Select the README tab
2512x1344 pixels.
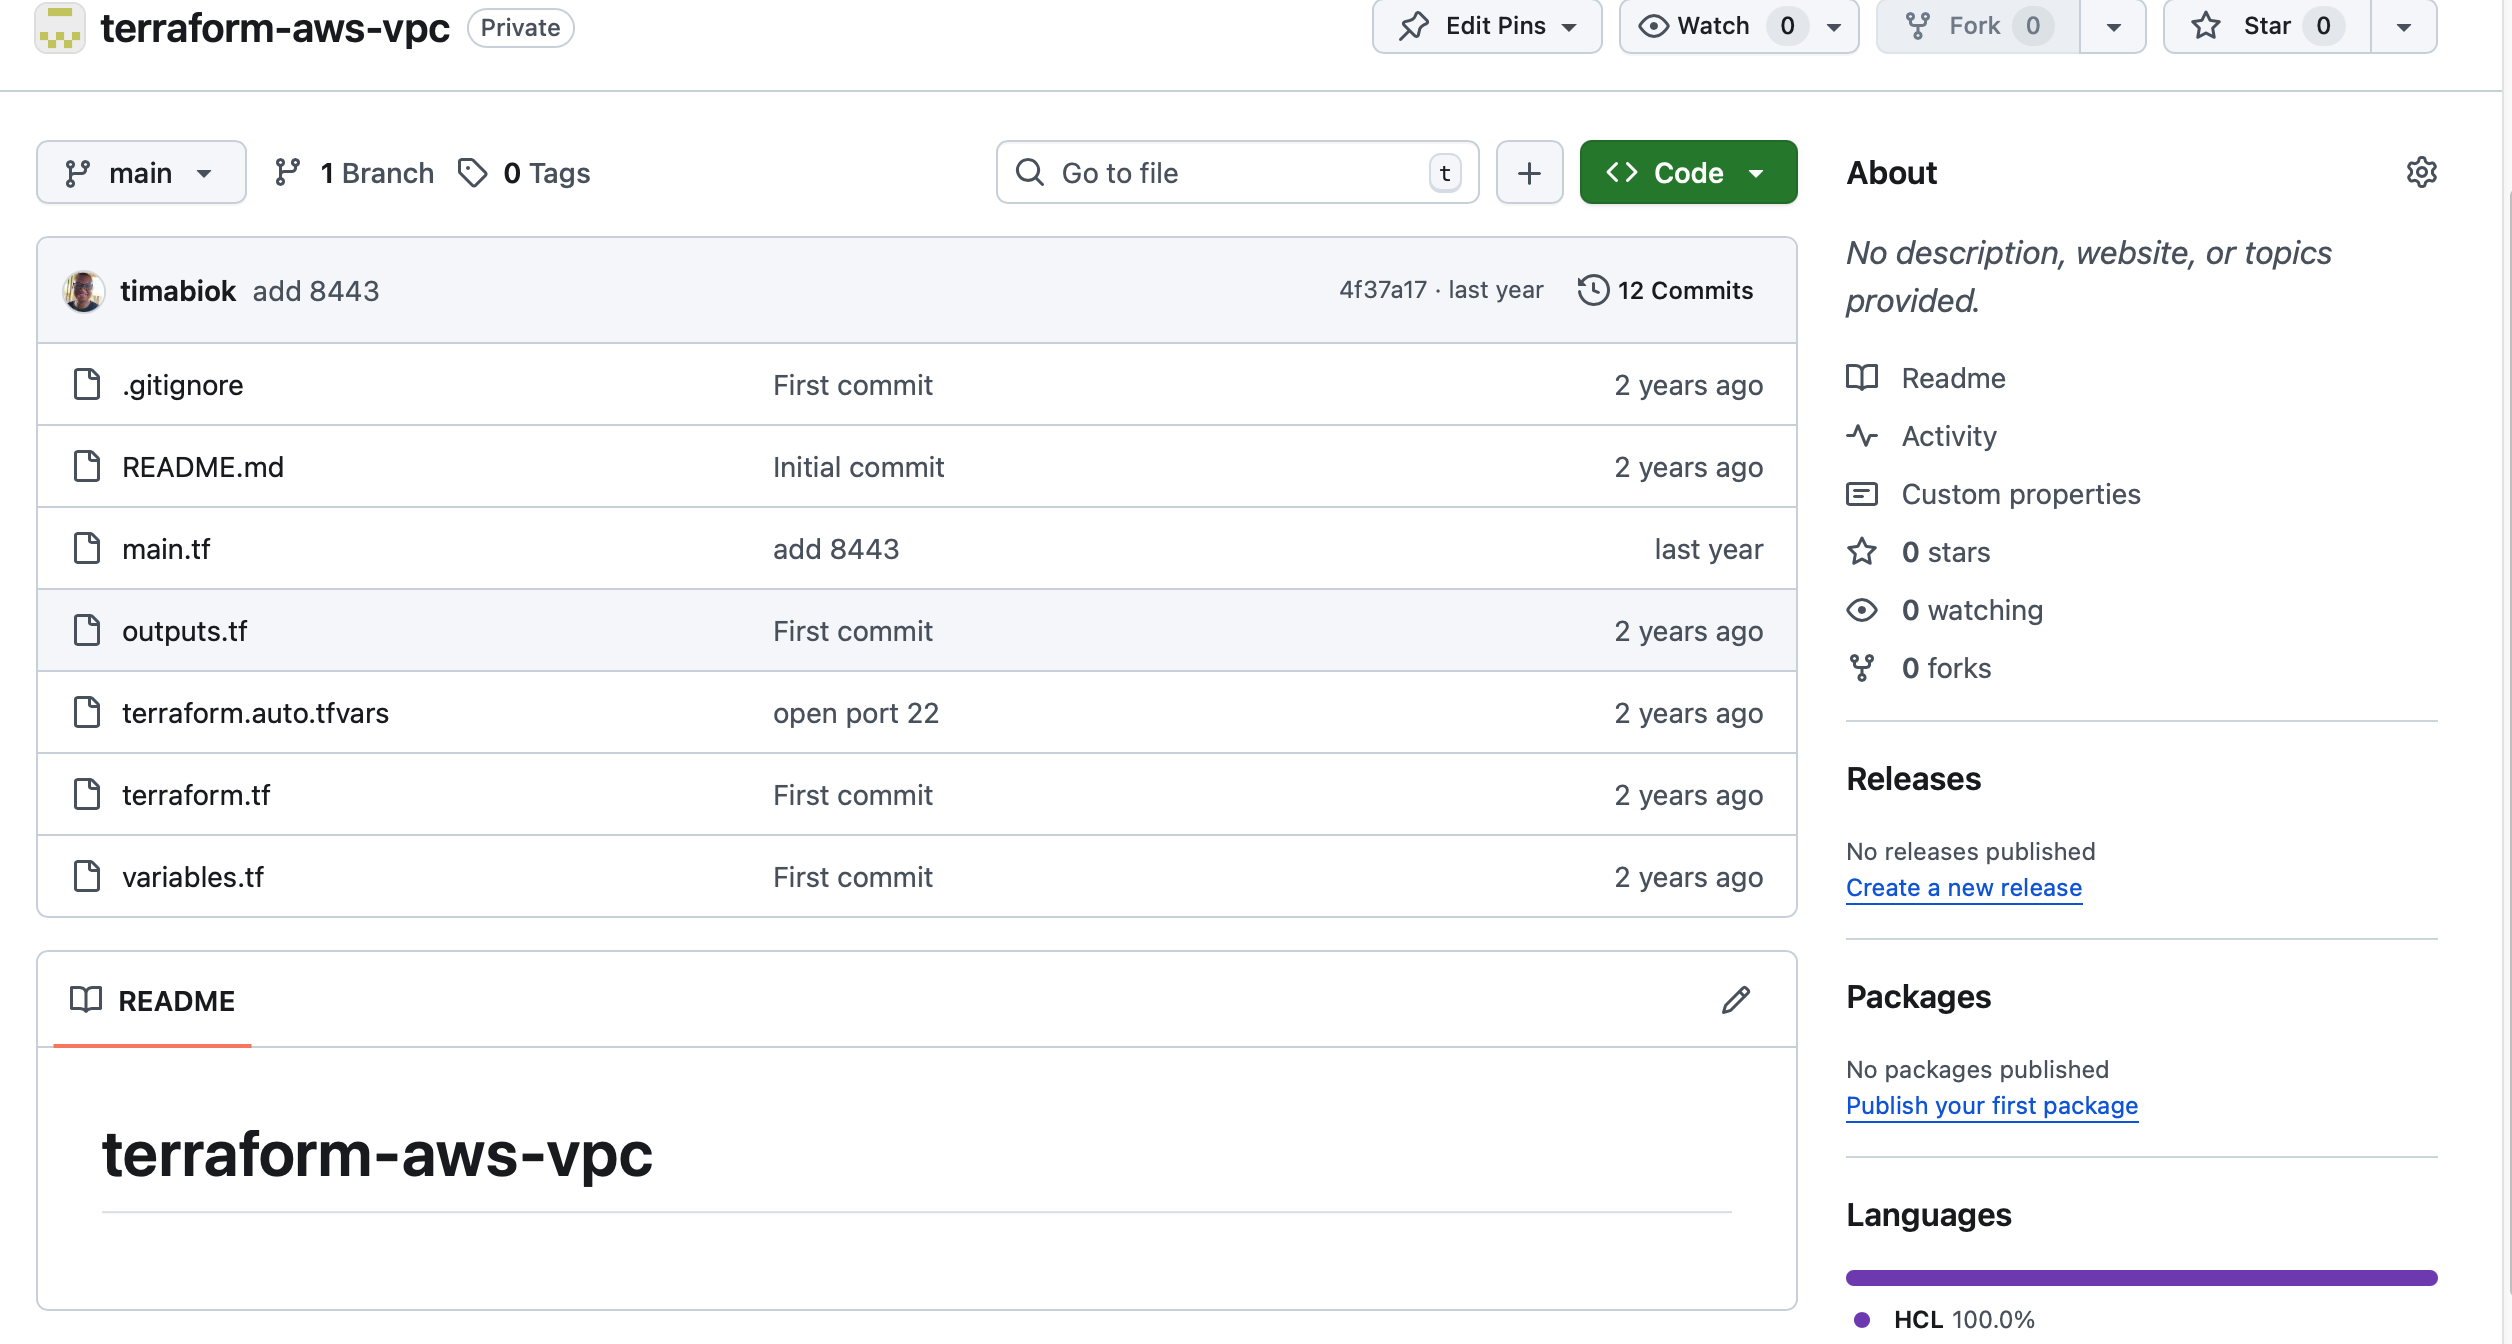click(153, 1000)
